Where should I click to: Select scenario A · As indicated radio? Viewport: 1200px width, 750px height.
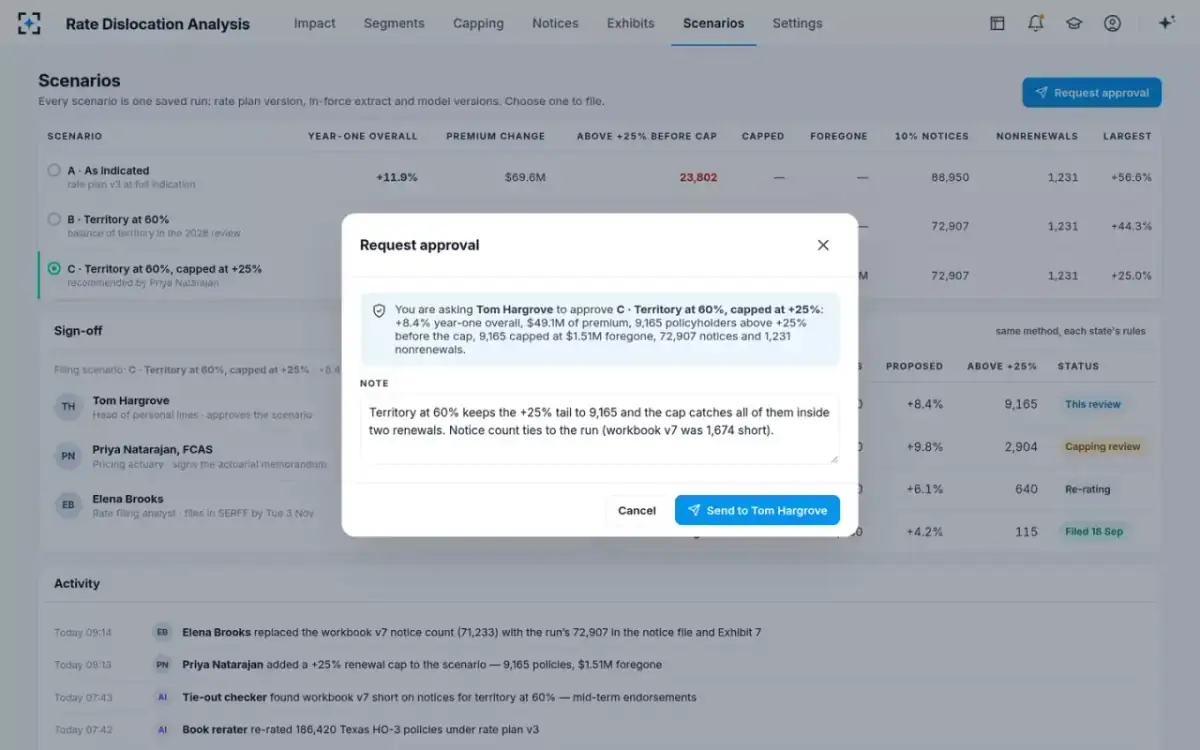click(x=54, y=170)
